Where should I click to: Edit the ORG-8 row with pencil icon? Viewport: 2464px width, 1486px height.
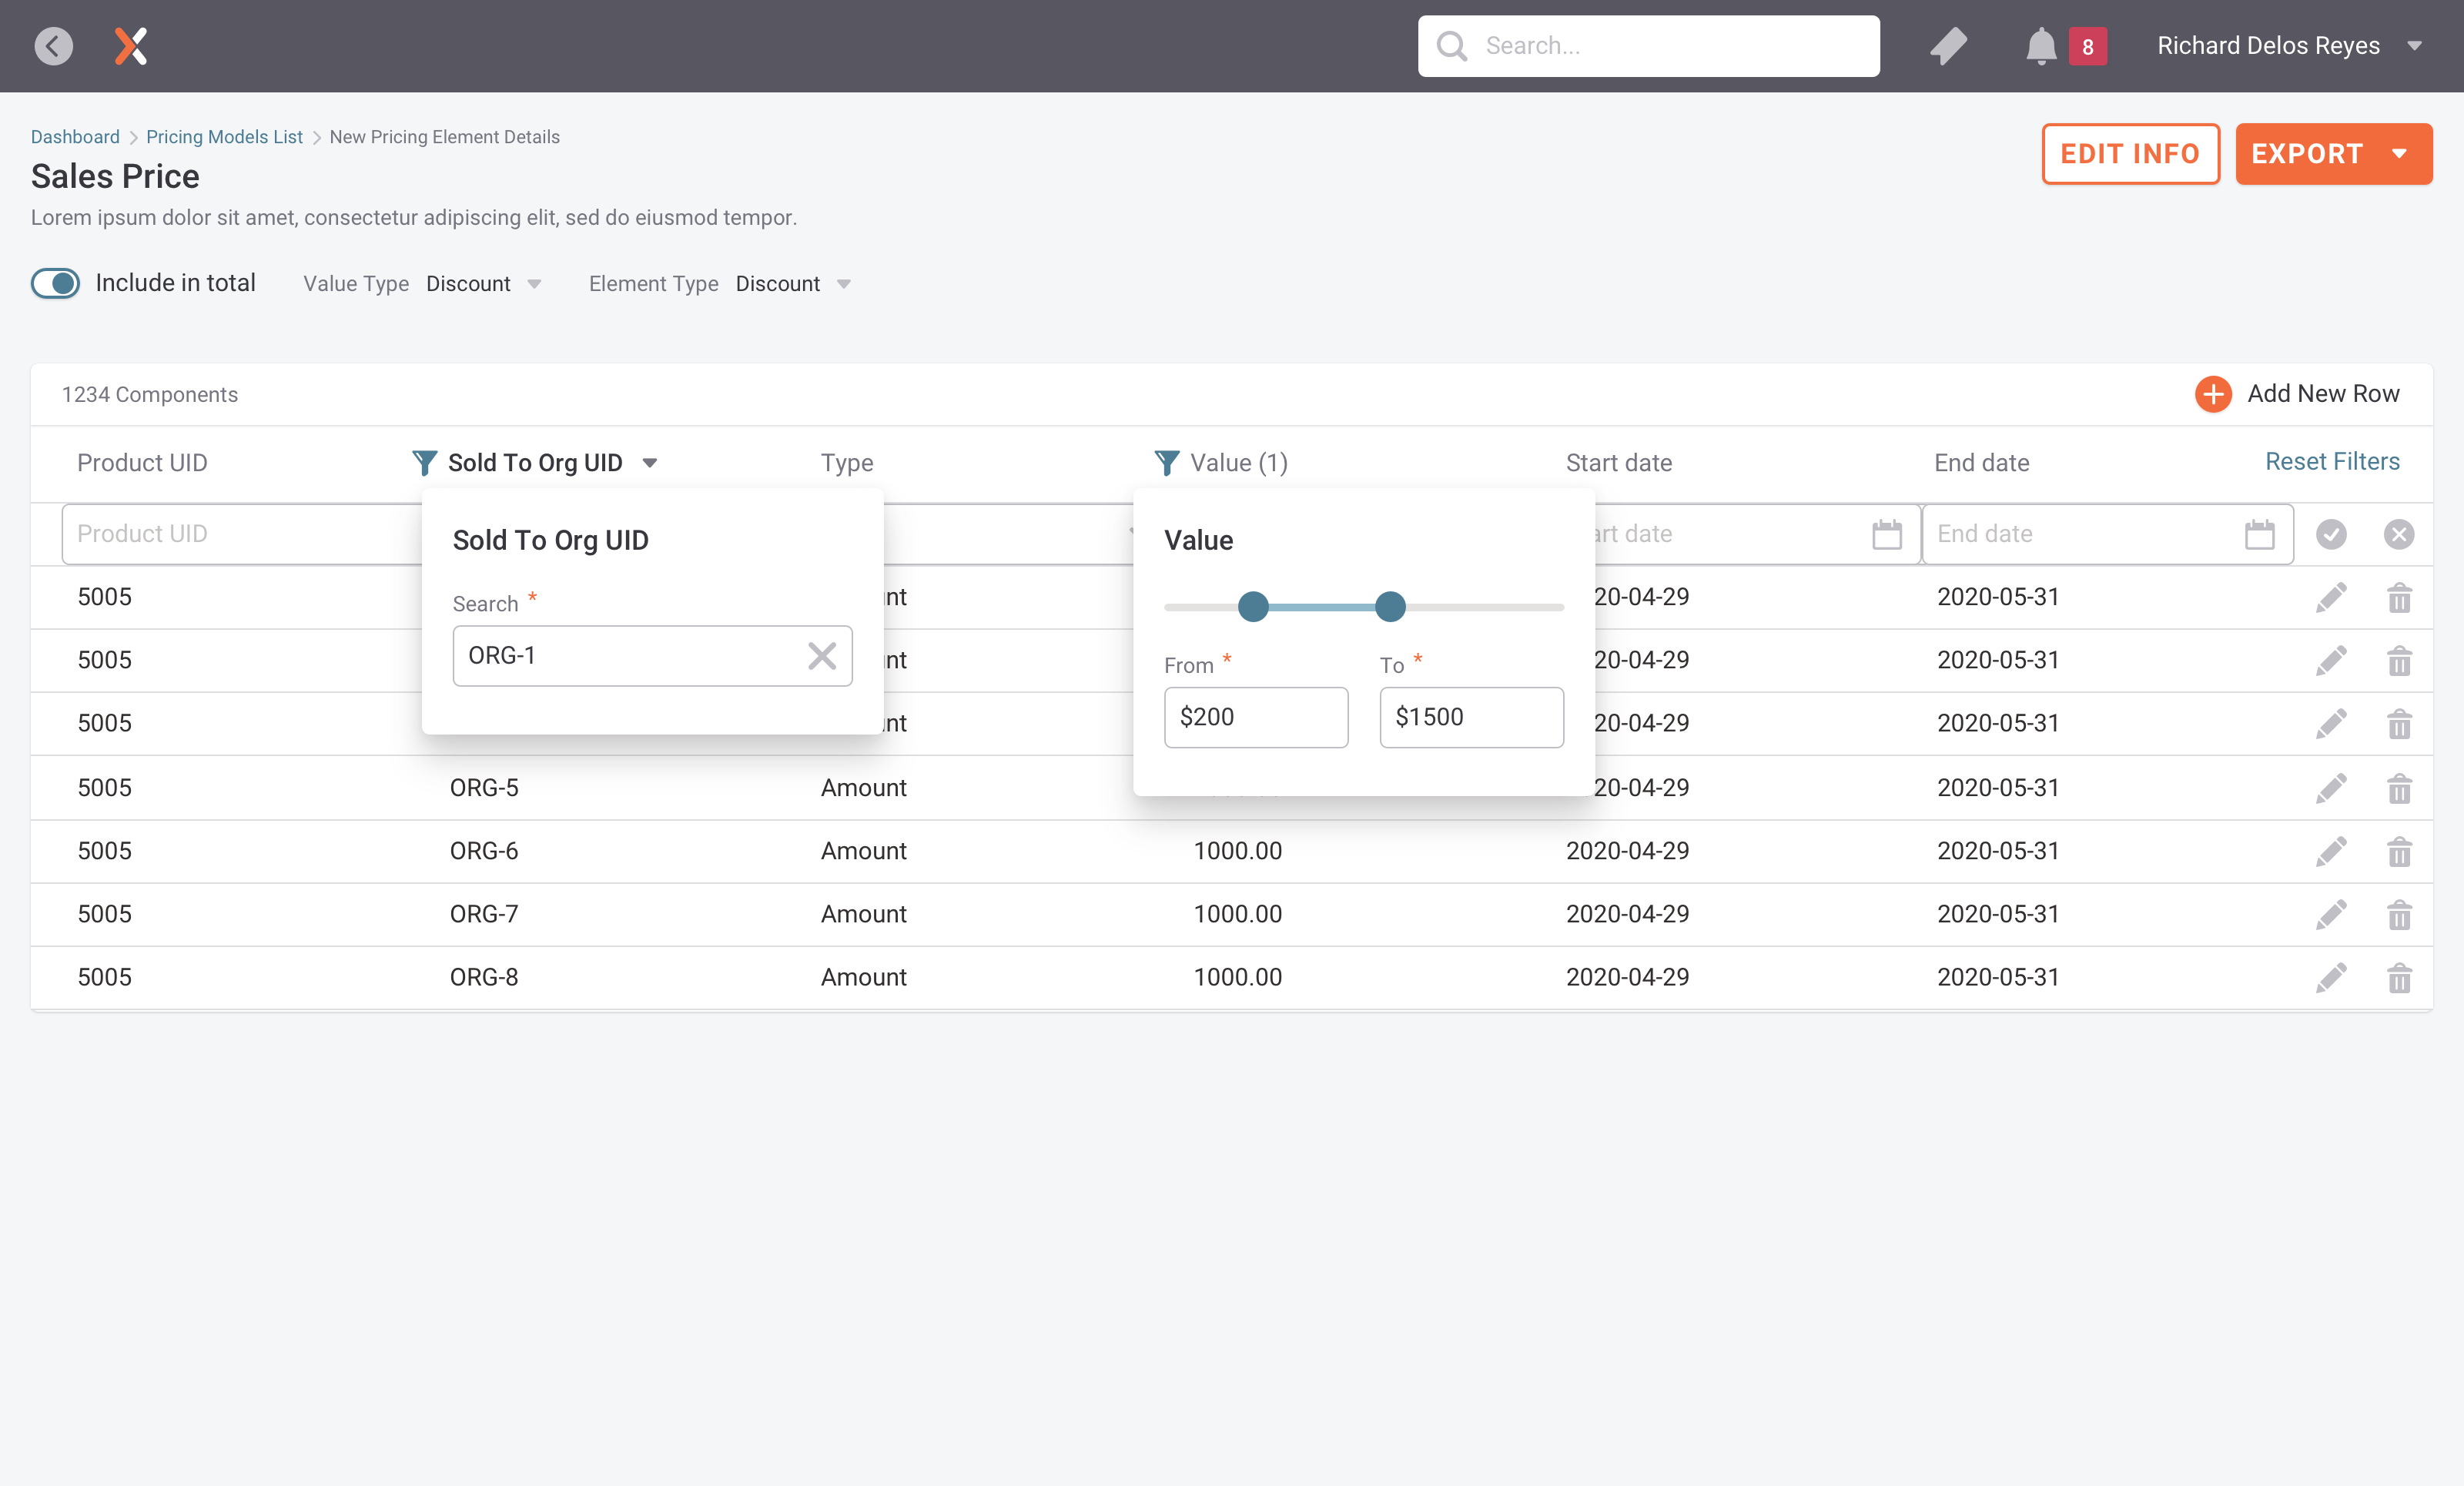[x=2331, y=977]
